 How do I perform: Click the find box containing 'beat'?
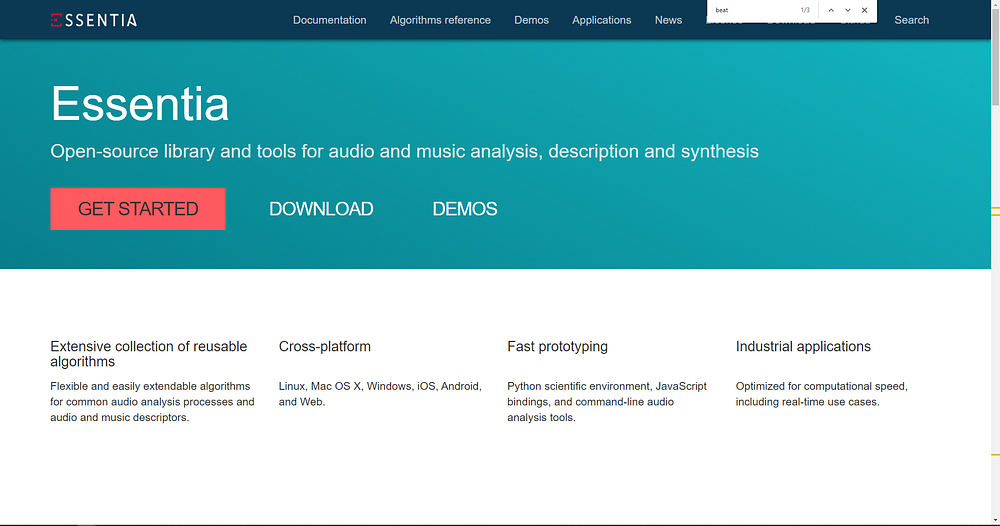point(754,10)
